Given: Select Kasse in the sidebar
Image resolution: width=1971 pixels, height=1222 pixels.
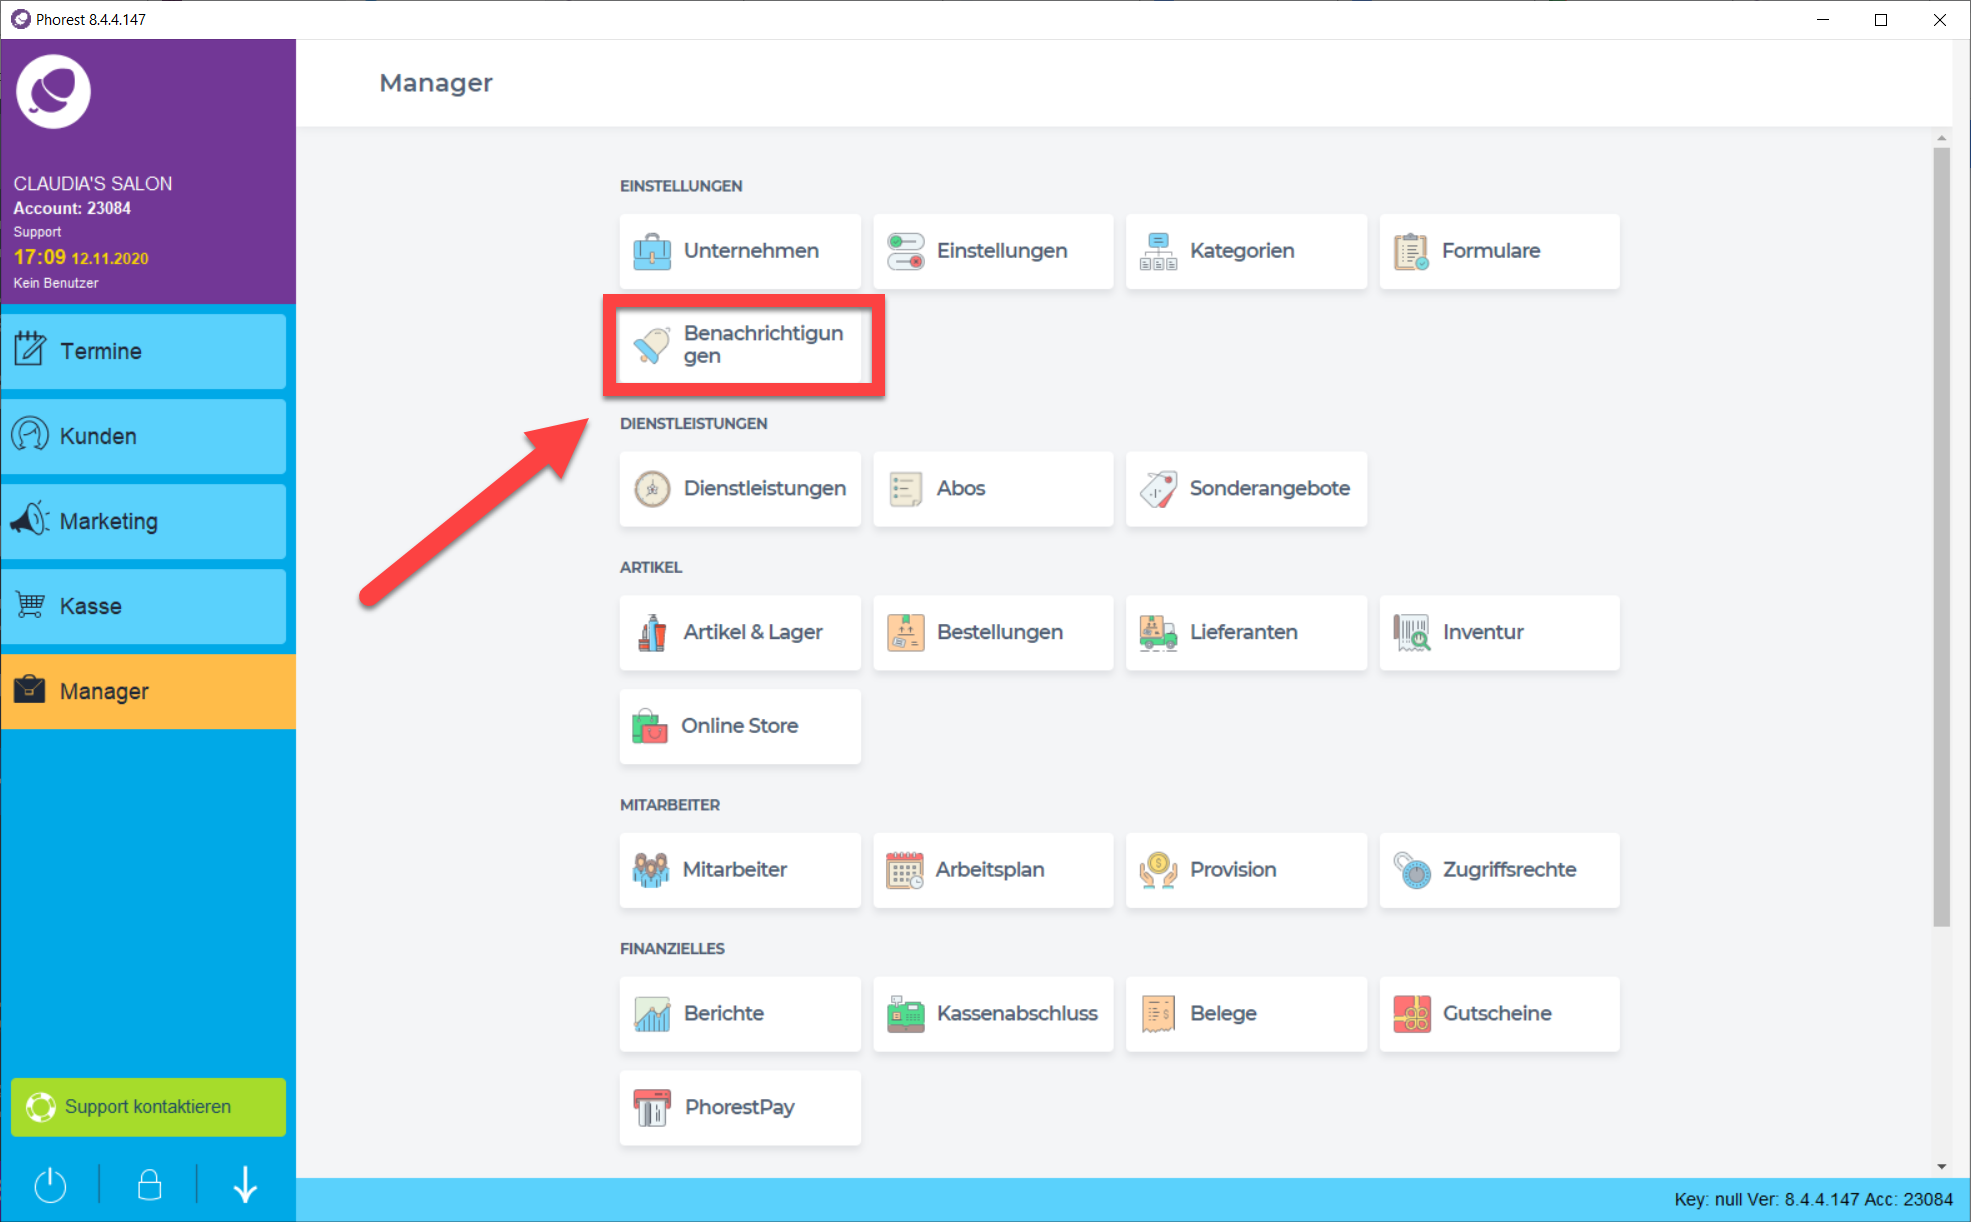Looking at the screenshot, I should [143, 607].
